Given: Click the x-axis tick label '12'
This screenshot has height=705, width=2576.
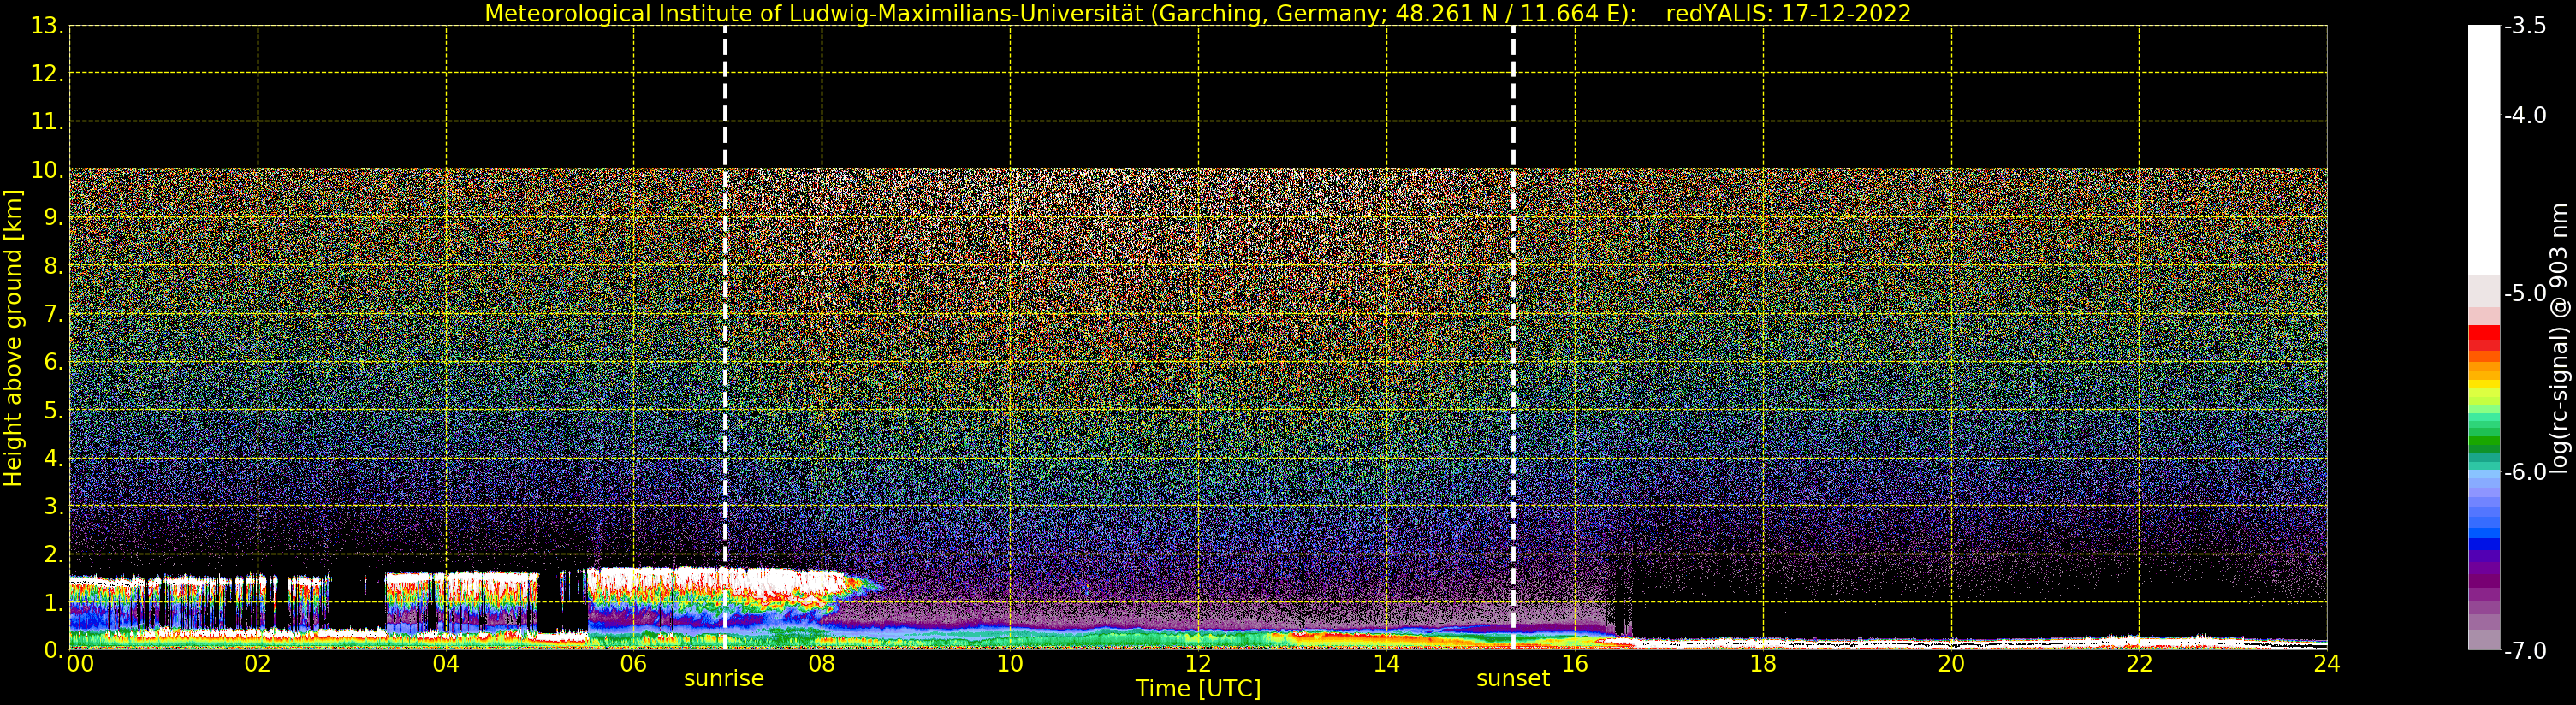Looking at the screenshot, I should 1198,664.
